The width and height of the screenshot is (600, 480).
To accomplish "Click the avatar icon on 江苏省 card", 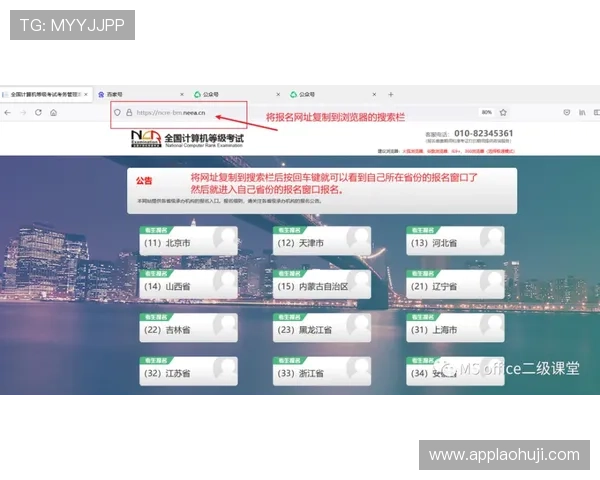I will coord(225,369).
